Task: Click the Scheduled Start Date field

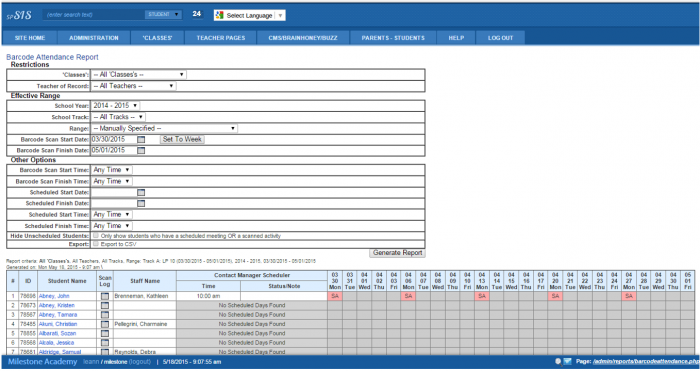Action: pyautogui.click(x=114, y=192)
